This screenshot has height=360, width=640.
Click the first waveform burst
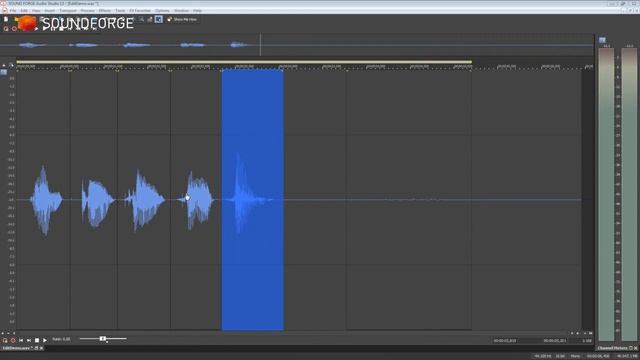tap(46, 200)
